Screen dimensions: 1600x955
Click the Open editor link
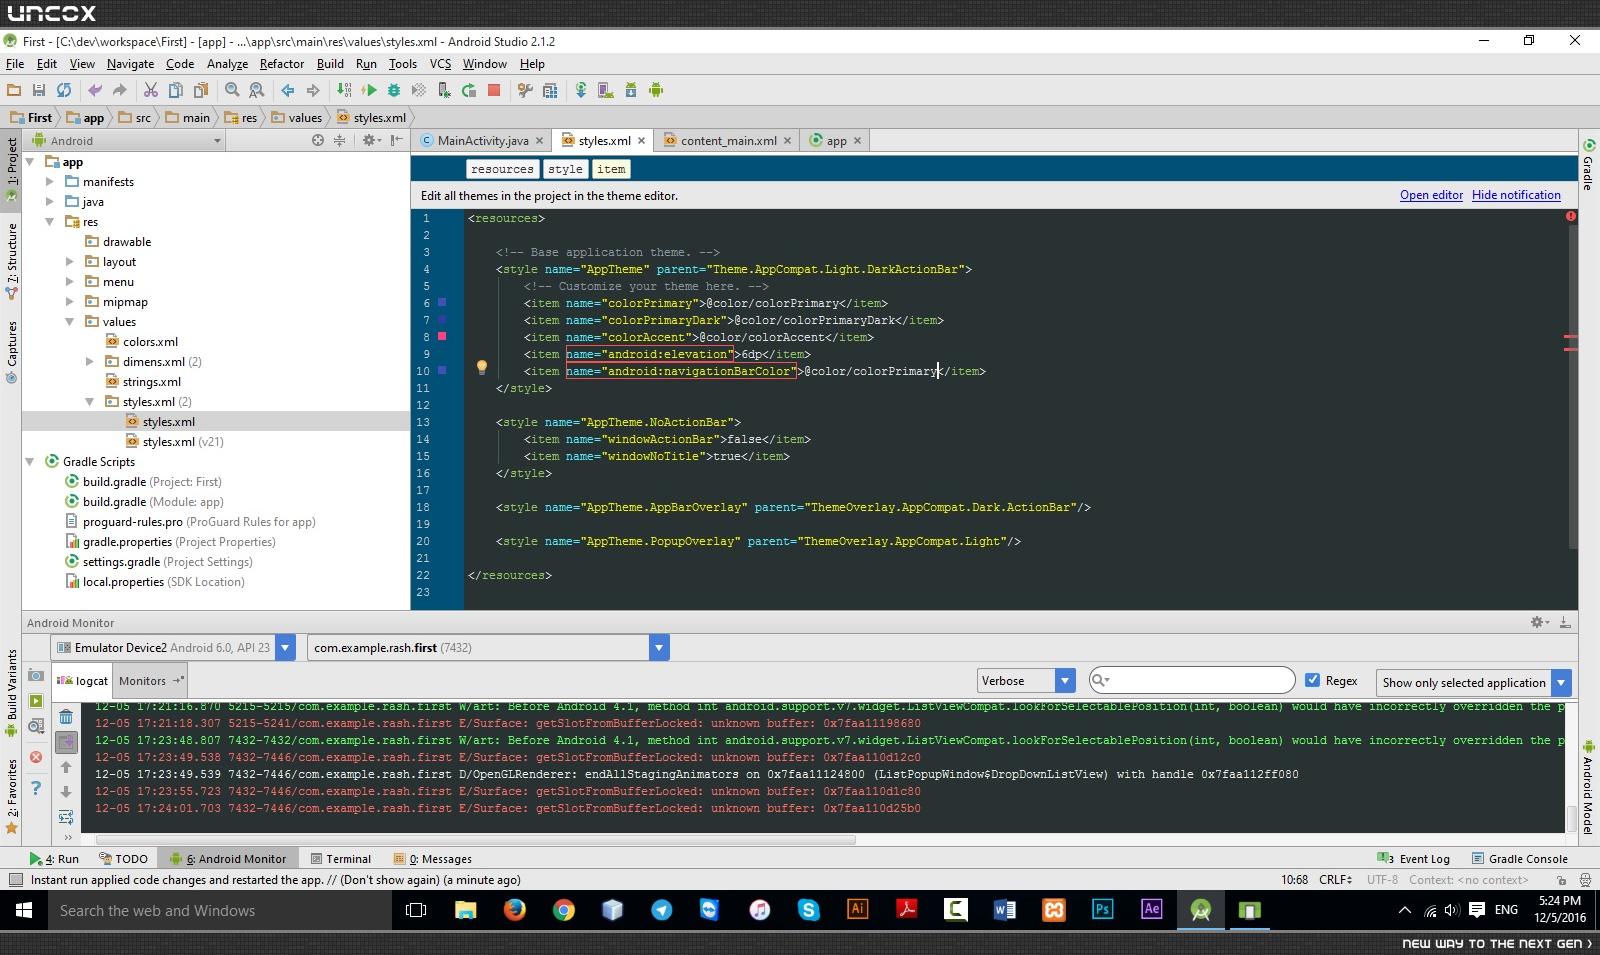(x=1431, y=195)
